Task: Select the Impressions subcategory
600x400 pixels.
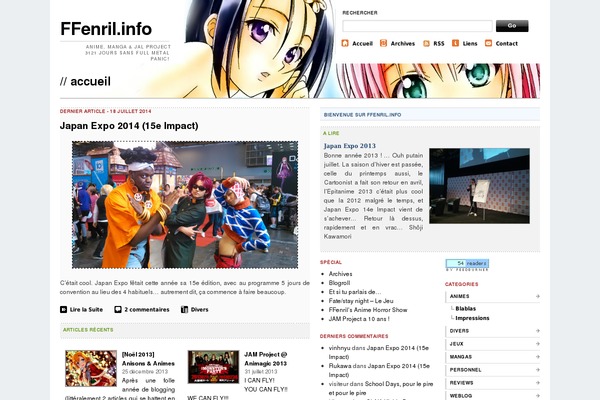Action: (x=472, y=318)
